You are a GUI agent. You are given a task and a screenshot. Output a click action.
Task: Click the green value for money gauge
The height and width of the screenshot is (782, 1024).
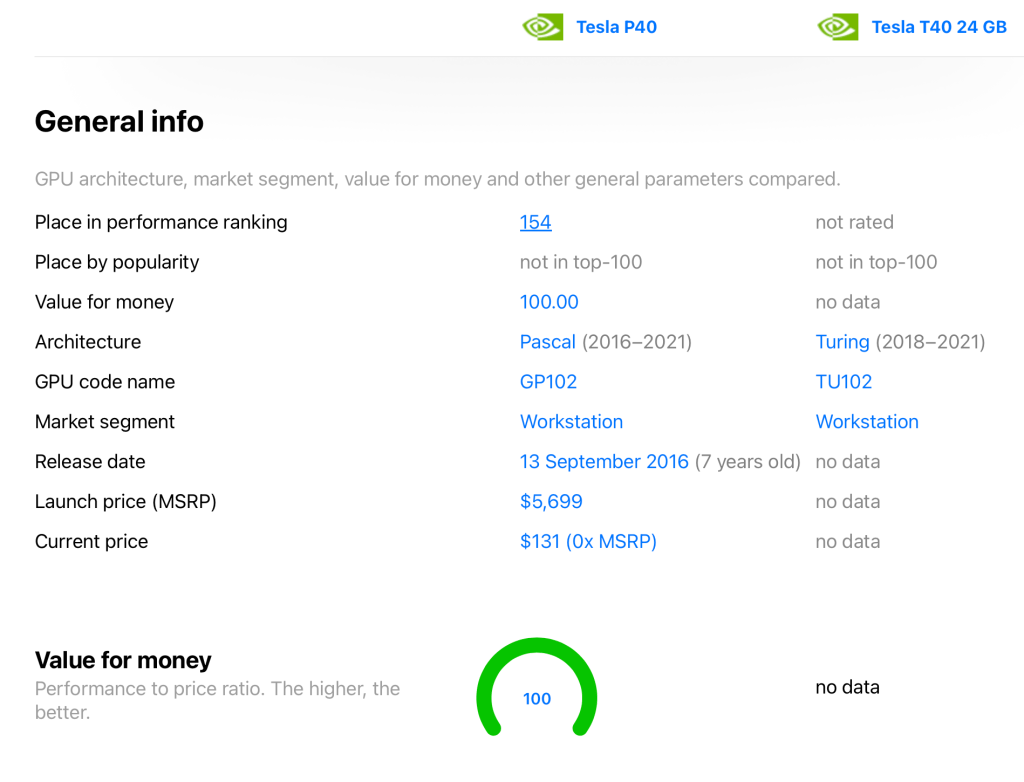[x=537, y=650]
